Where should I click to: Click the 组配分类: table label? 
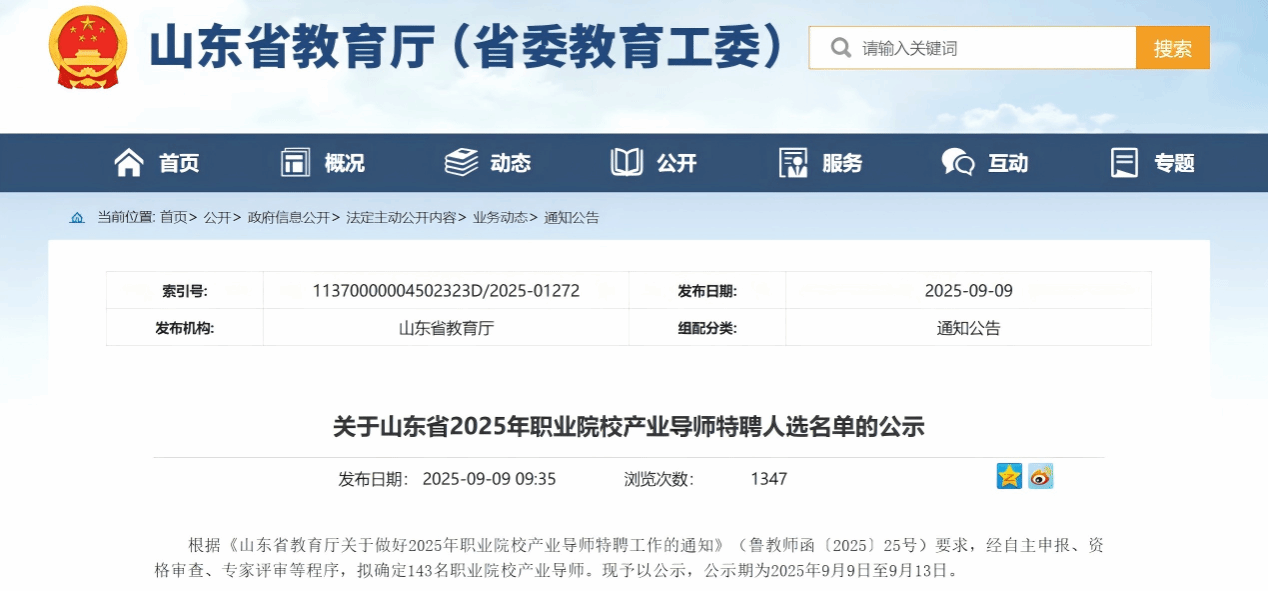click(707, 328)
